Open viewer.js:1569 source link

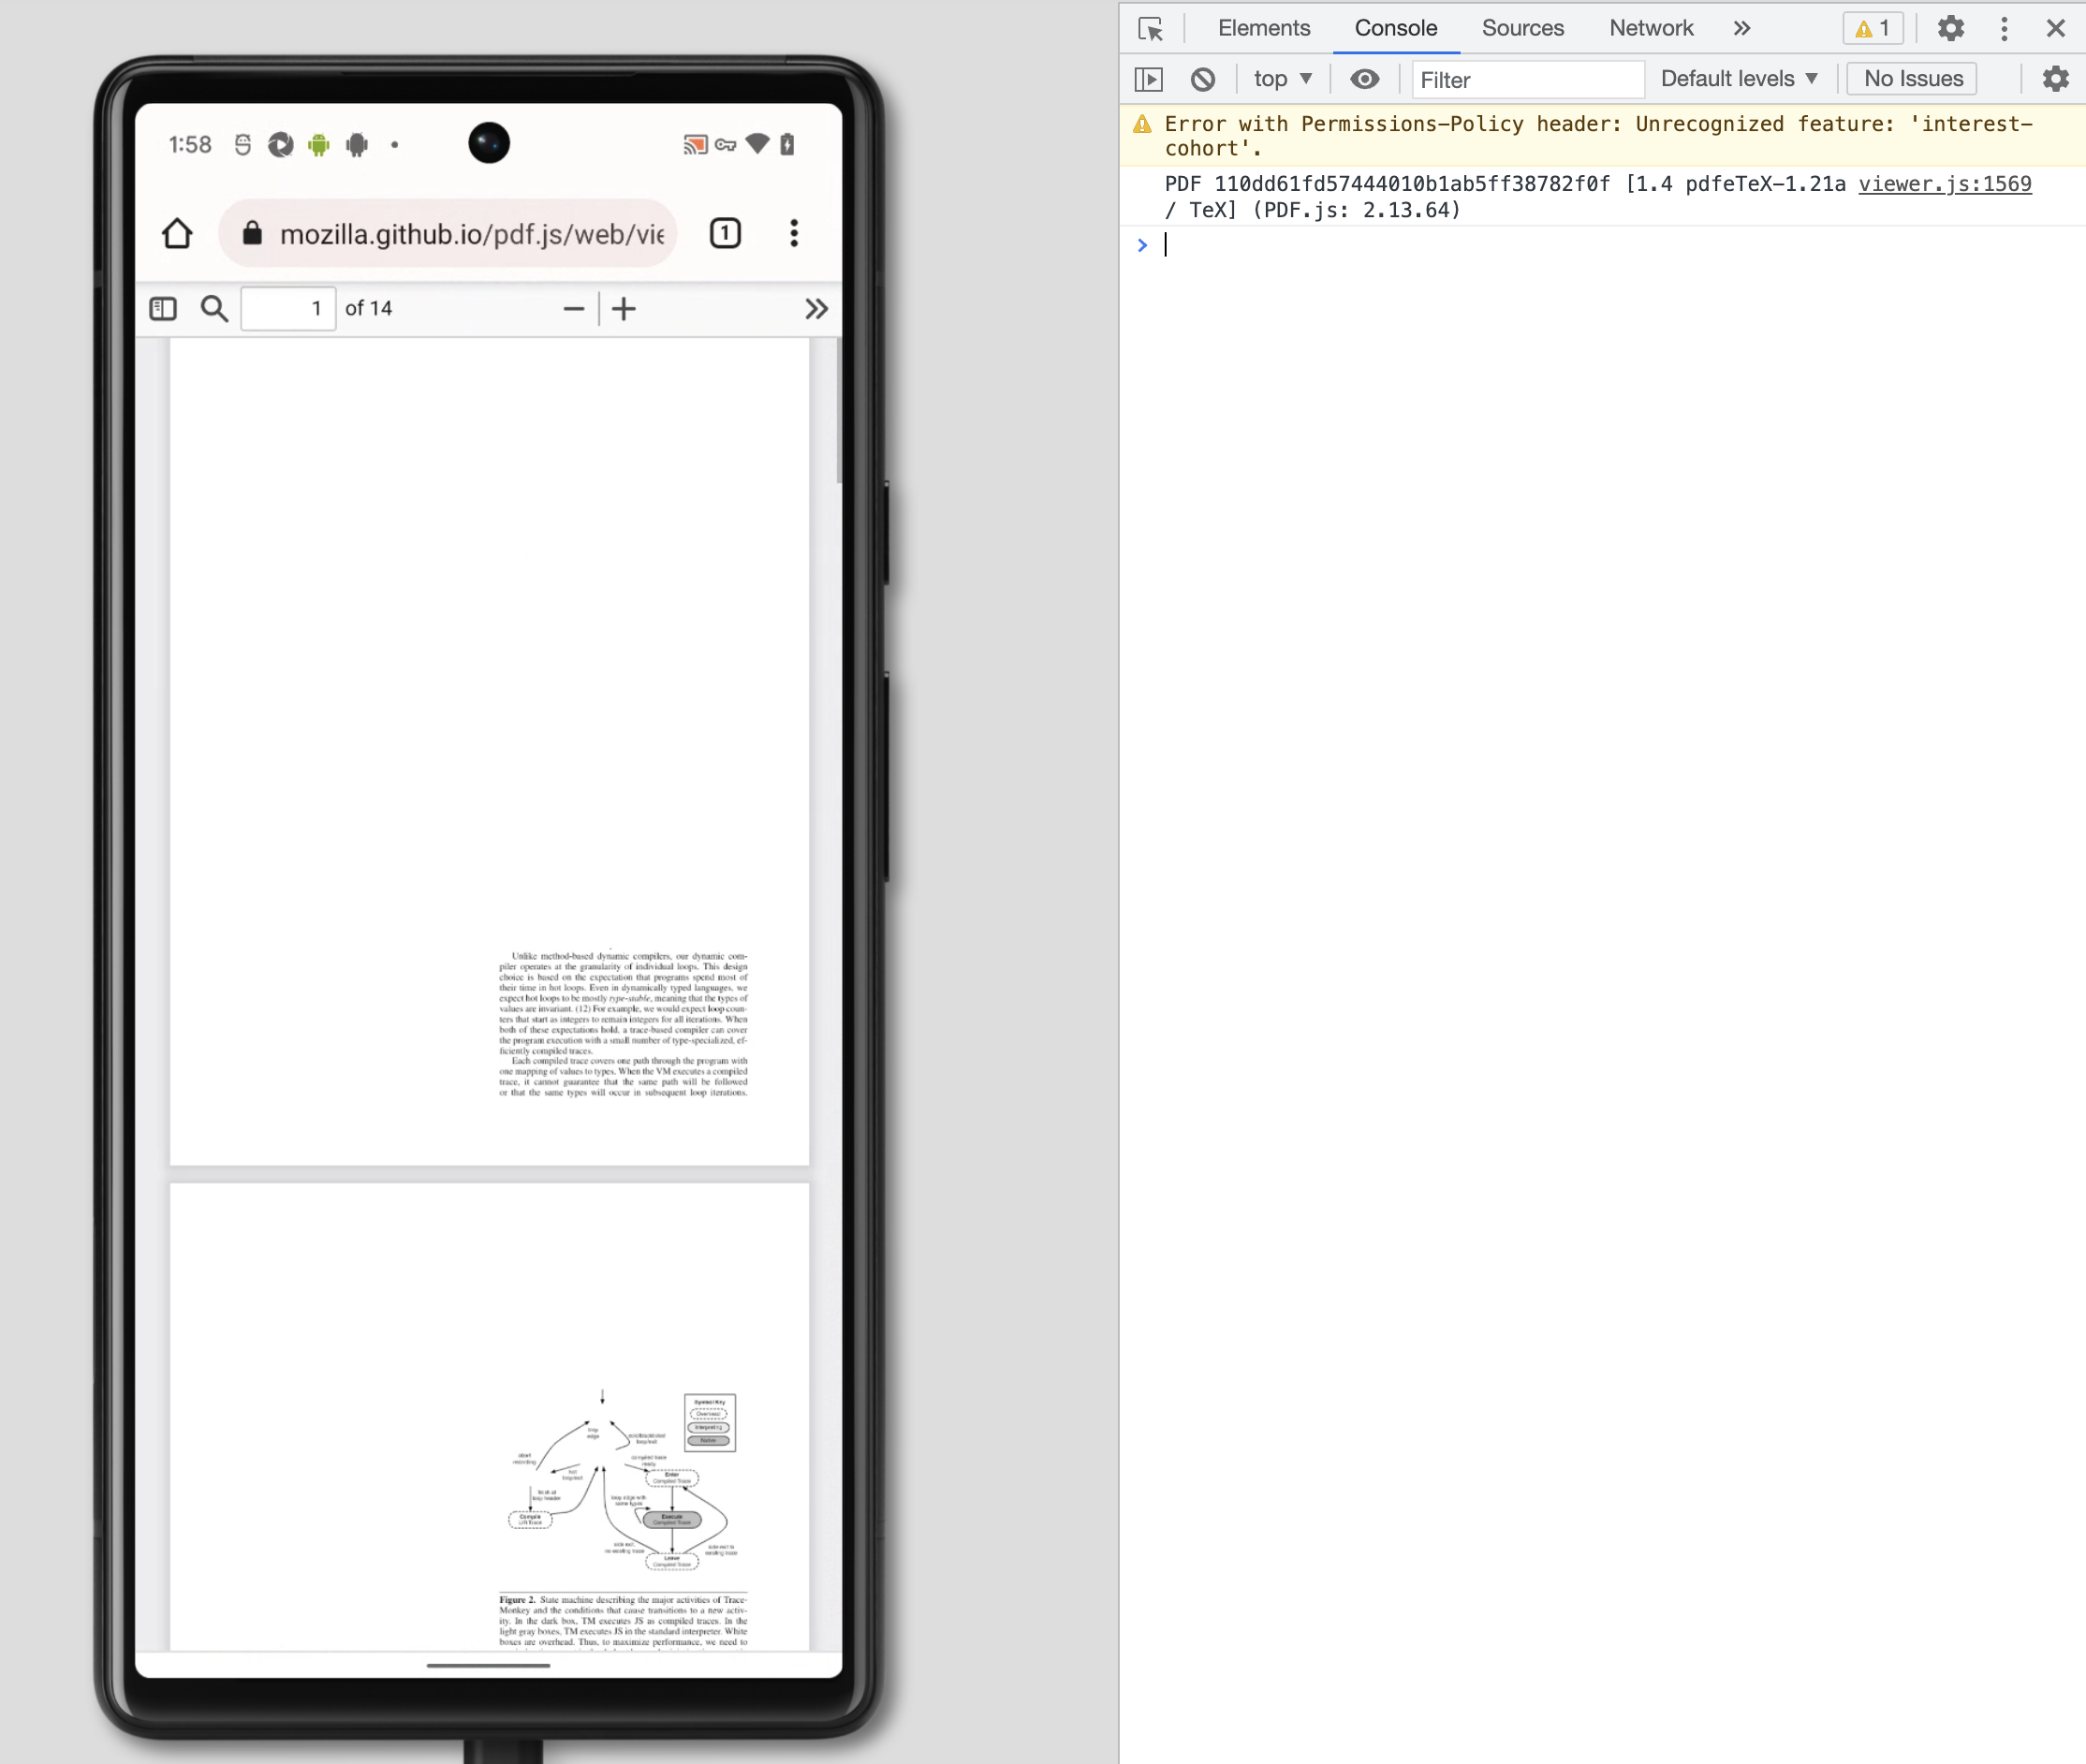point(1943,184)
